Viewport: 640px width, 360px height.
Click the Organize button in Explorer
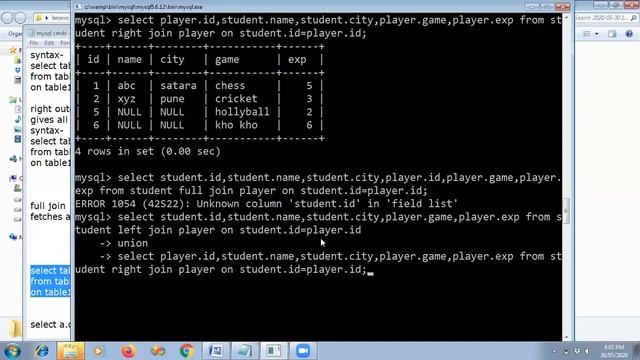point(15,34)
